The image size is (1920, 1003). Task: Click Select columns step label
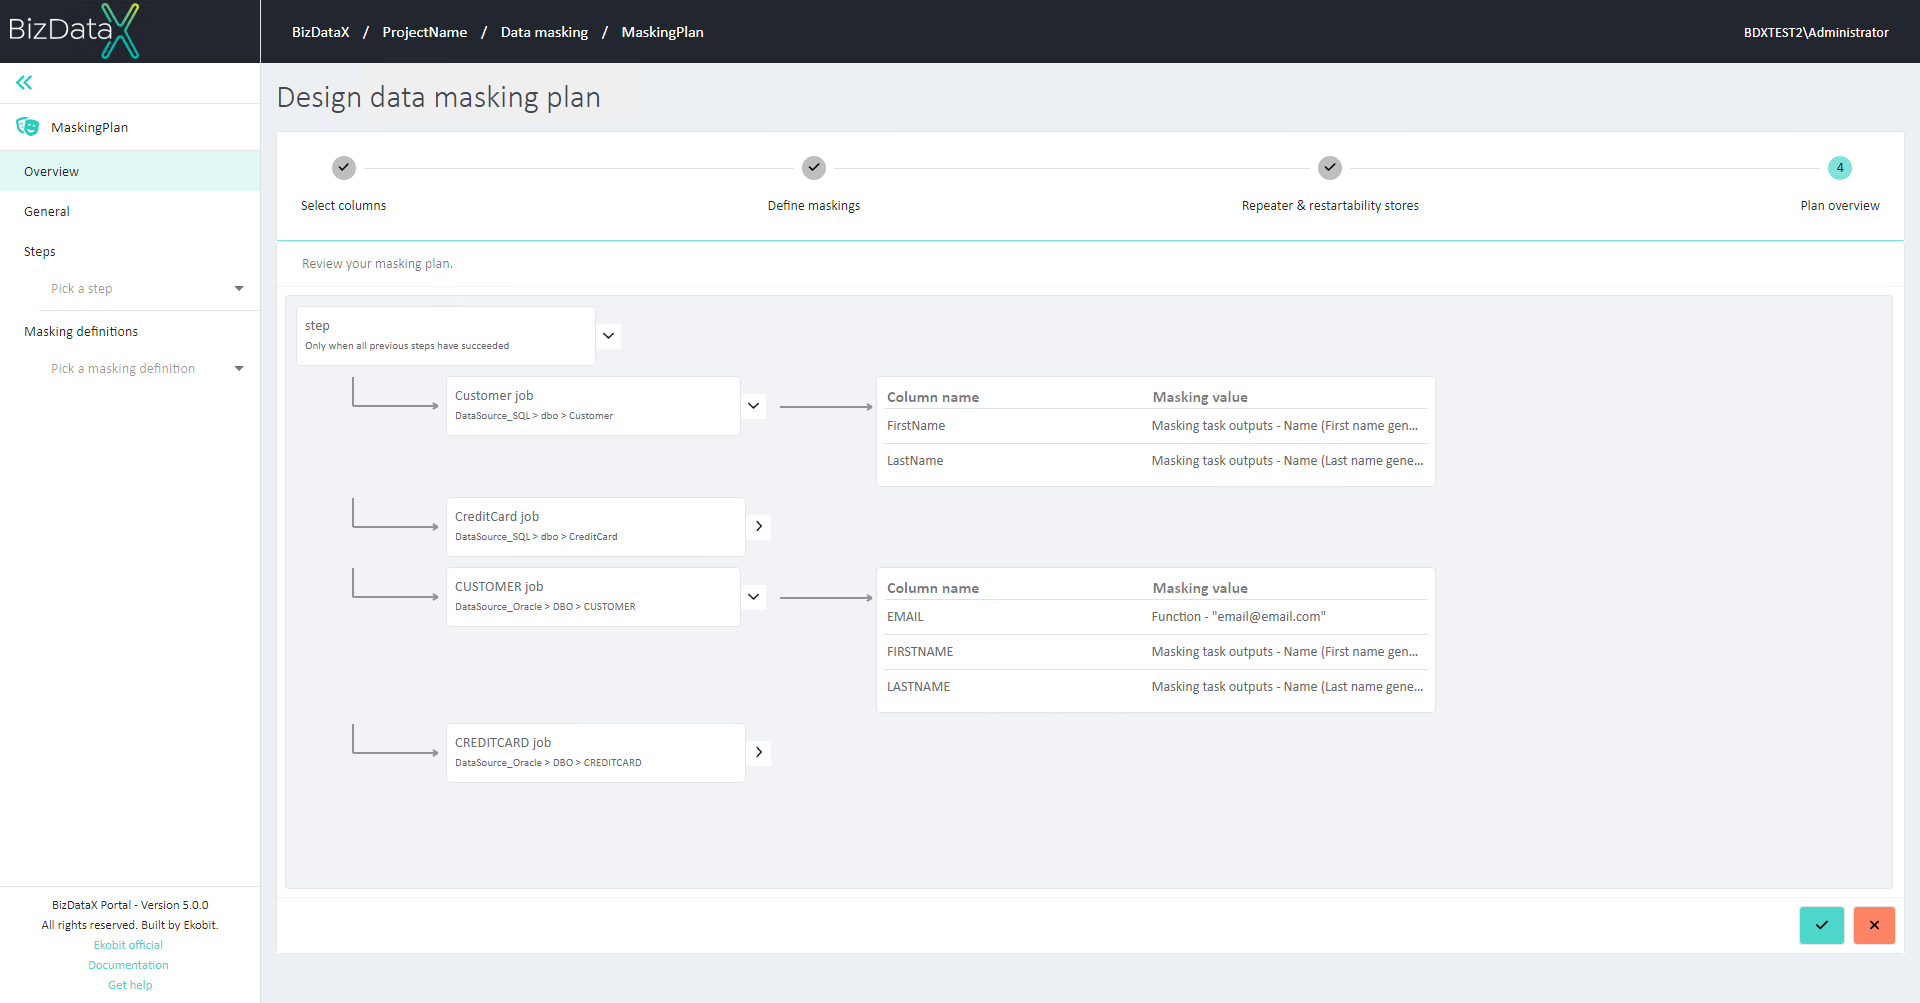pos(344,206)
